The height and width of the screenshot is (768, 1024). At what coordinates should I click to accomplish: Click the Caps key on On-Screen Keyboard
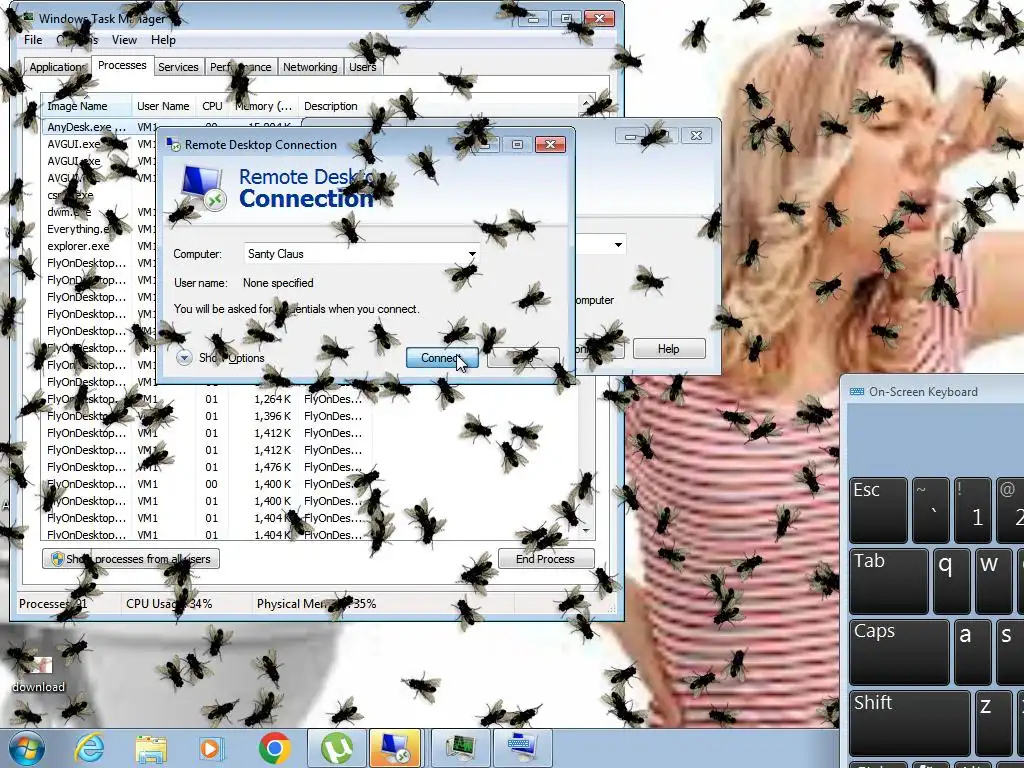(x=899, y=652)
